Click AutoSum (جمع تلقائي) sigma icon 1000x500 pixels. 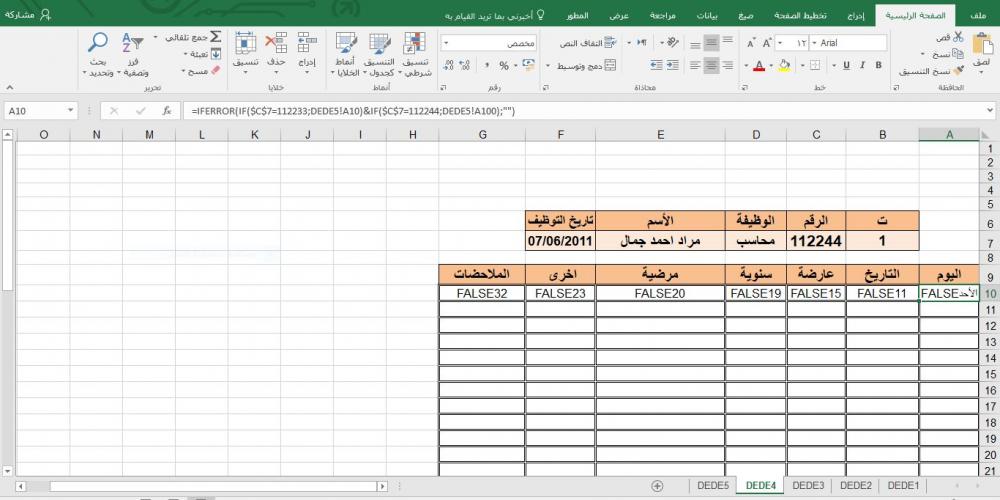pos(214,37)
